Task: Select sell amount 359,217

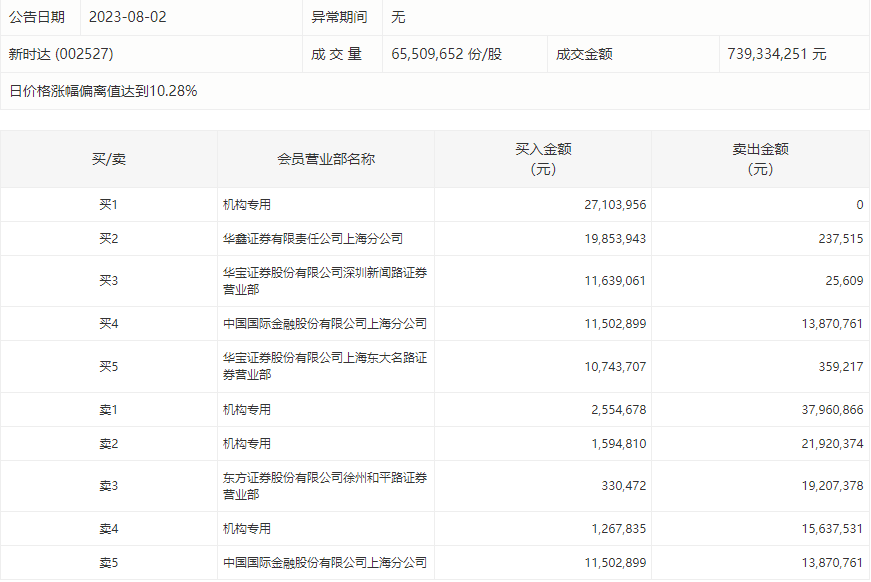Action: tap(840, 367)
